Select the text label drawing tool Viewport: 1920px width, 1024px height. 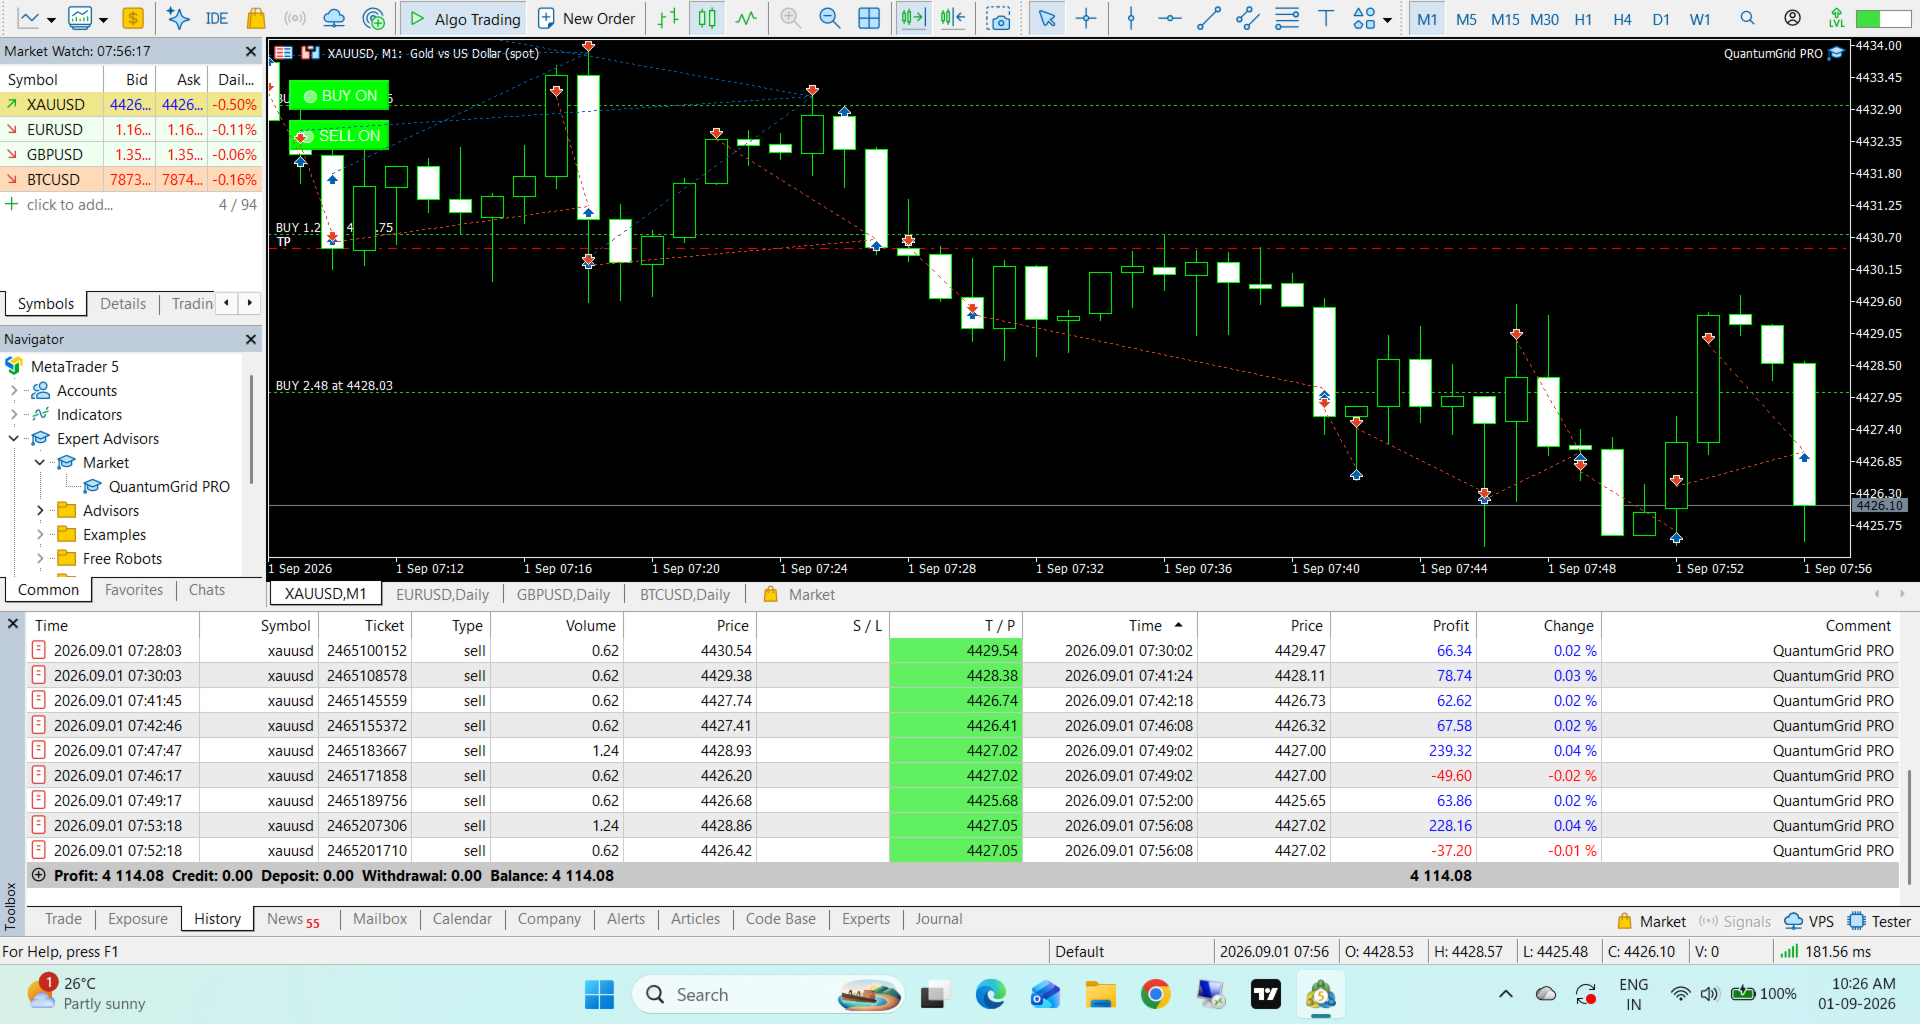pyautogui.click(x=1326, y=18)
